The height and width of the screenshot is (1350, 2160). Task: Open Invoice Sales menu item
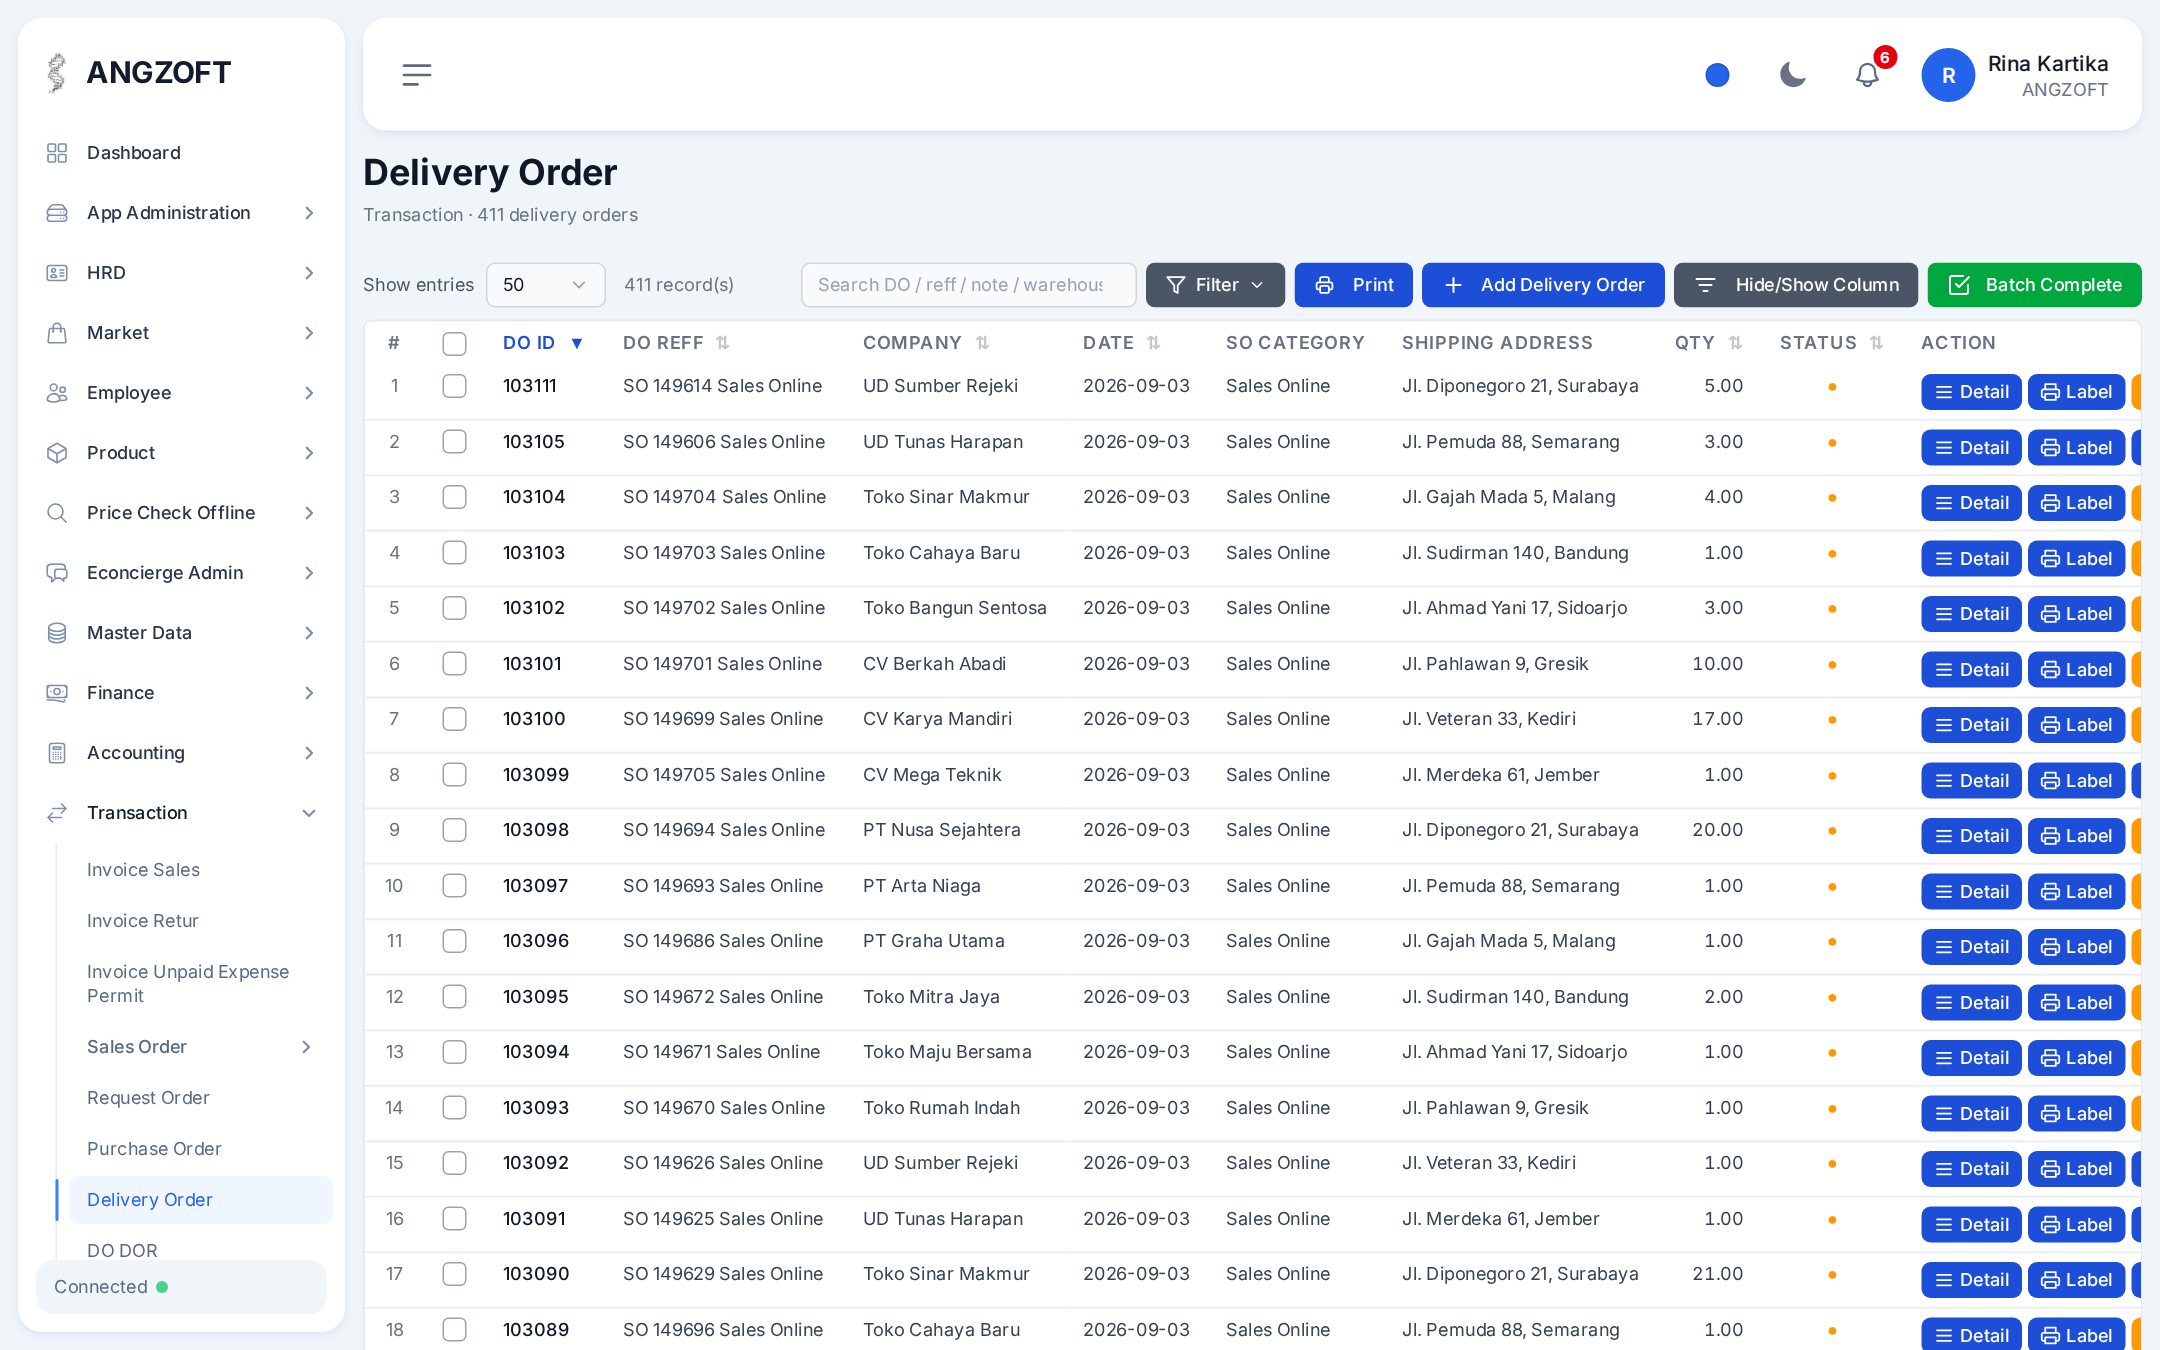click(143, 870)
